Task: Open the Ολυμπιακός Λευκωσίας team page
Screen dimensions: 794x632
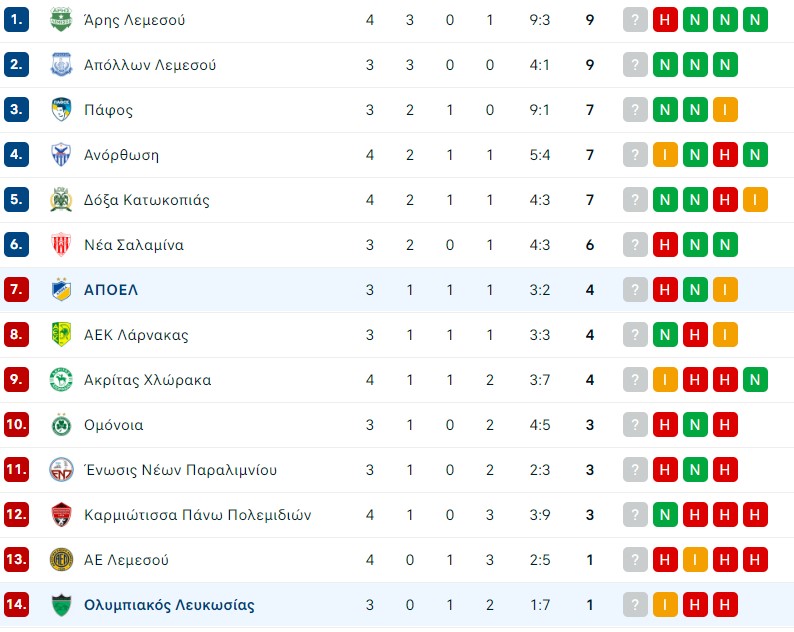Action: 169,605
